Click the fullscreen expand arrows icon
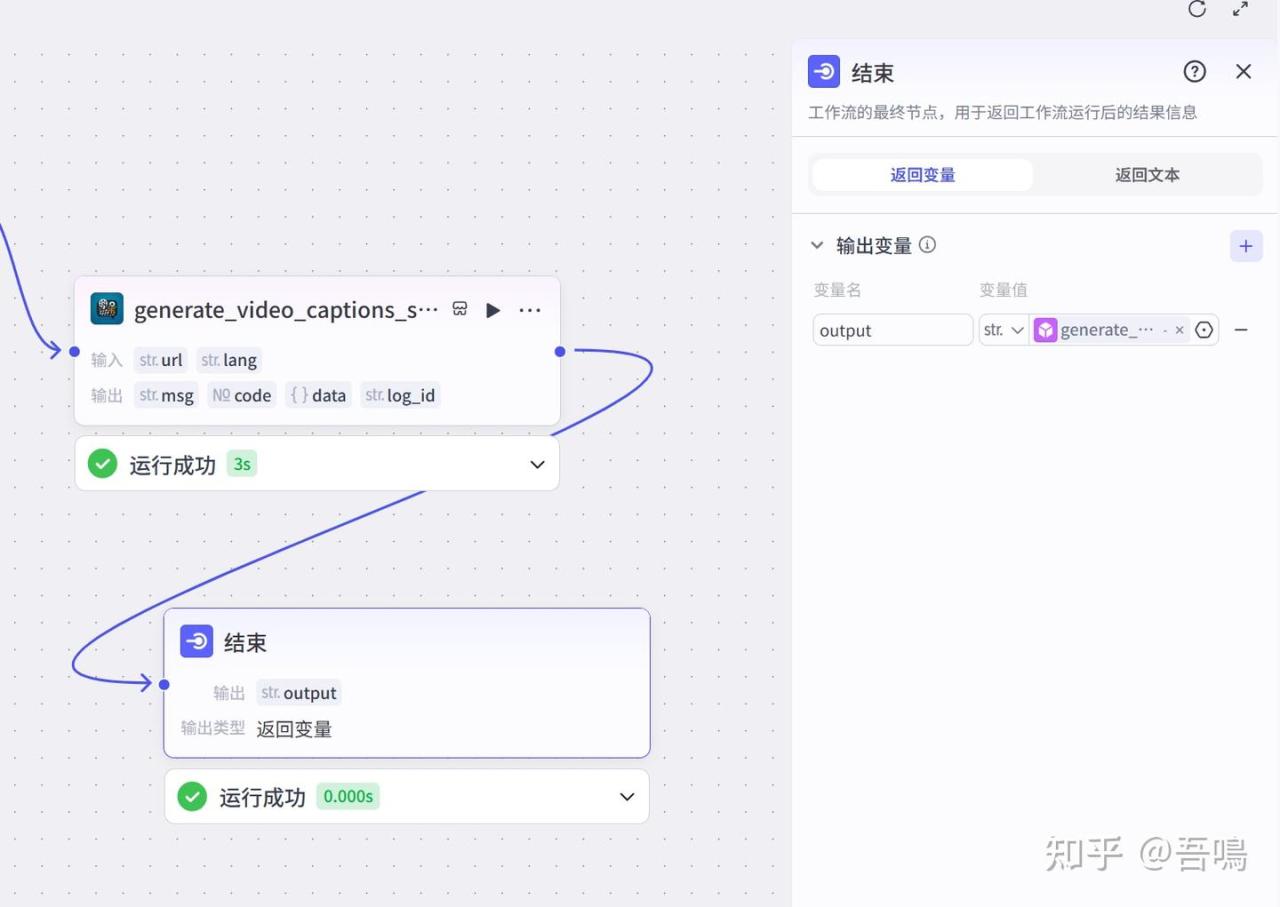Image resolution: width=1280 pixels, height=907 pixels. coord(1240,9)
